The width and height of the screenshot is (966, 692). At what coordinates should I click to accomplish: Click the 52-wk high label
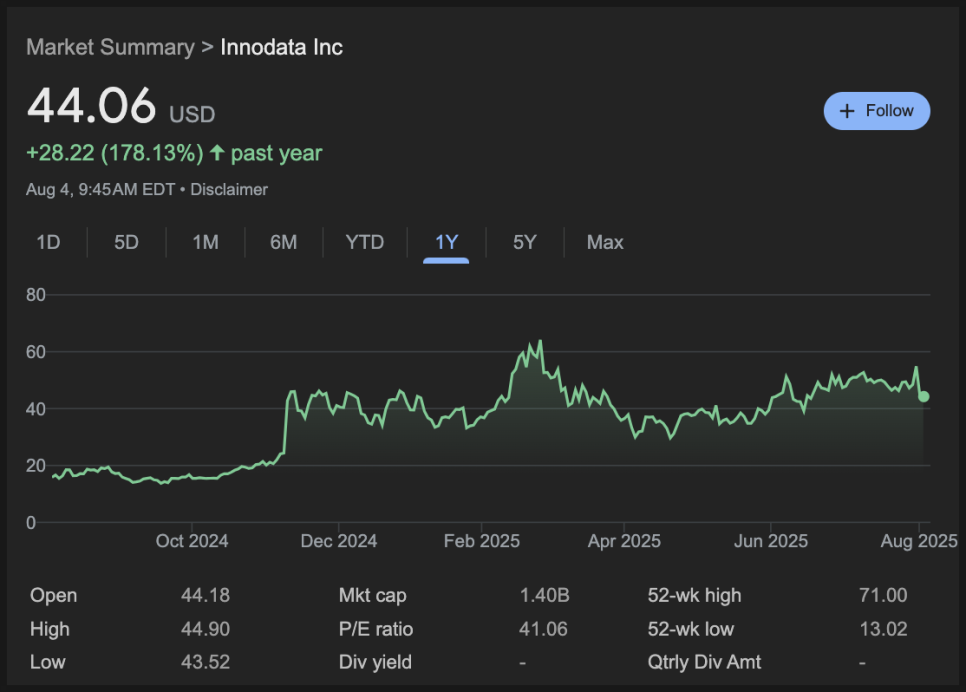tap(694, 596)
